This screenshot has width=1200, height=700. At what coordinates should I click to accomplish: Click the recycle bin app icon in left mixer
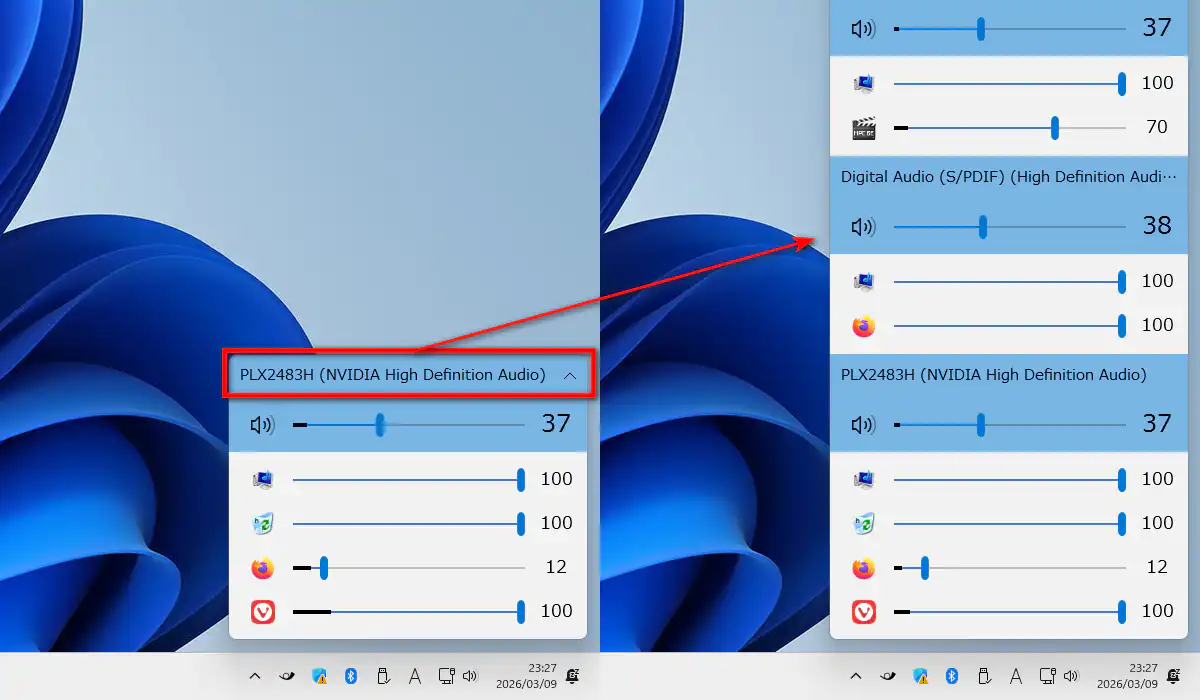(262, 523)
